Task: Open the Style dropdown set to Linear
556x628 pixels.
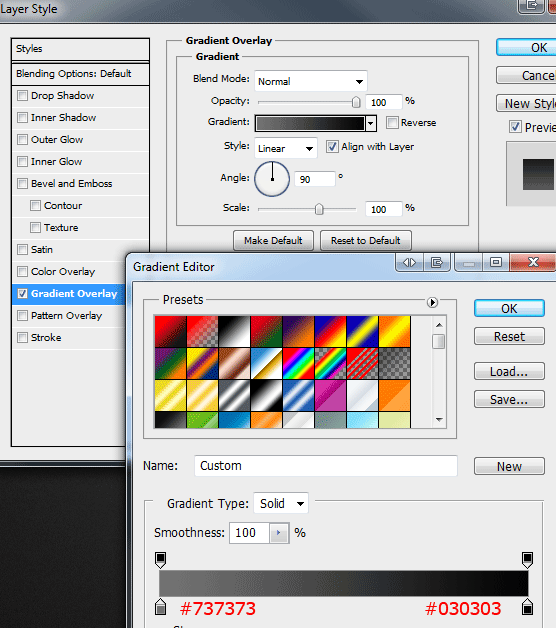Action: tap(286, 148)
